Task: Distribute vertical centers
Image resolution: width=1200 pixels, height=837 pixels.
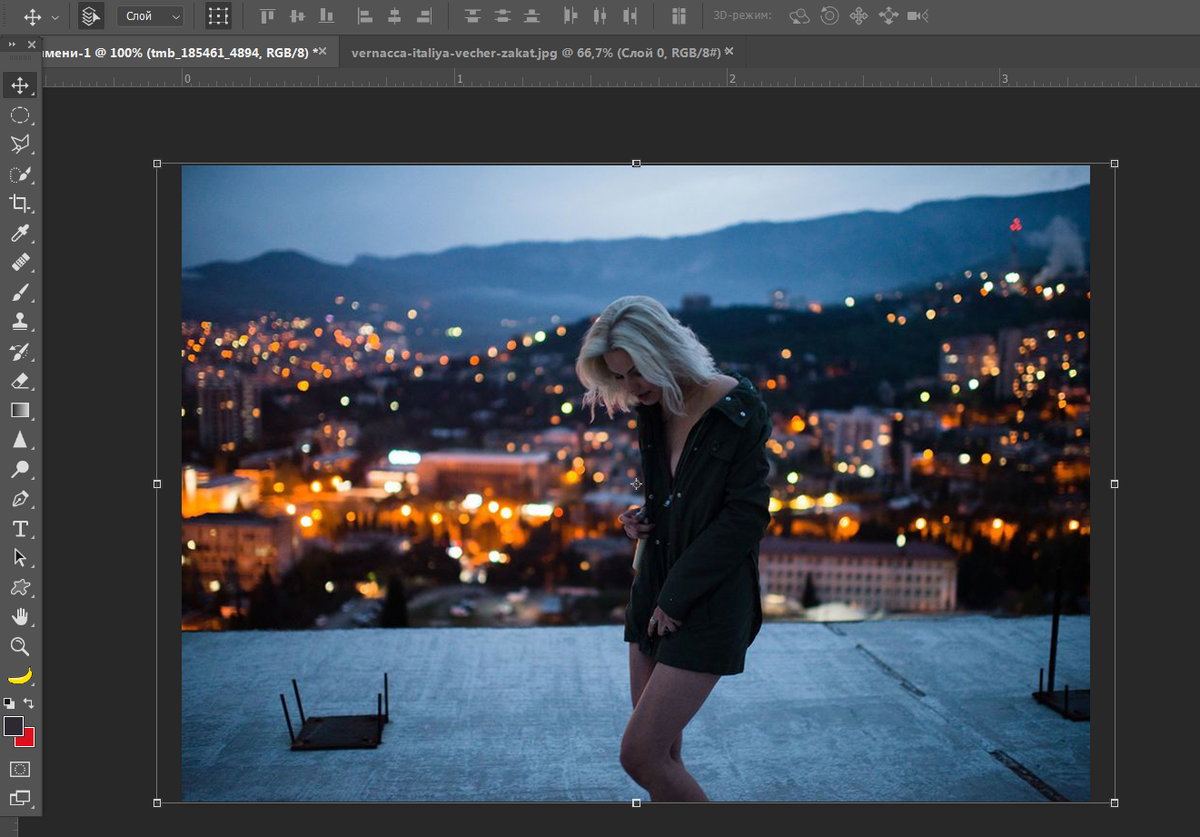Action: pyautogui.click(x=502, y=16)
